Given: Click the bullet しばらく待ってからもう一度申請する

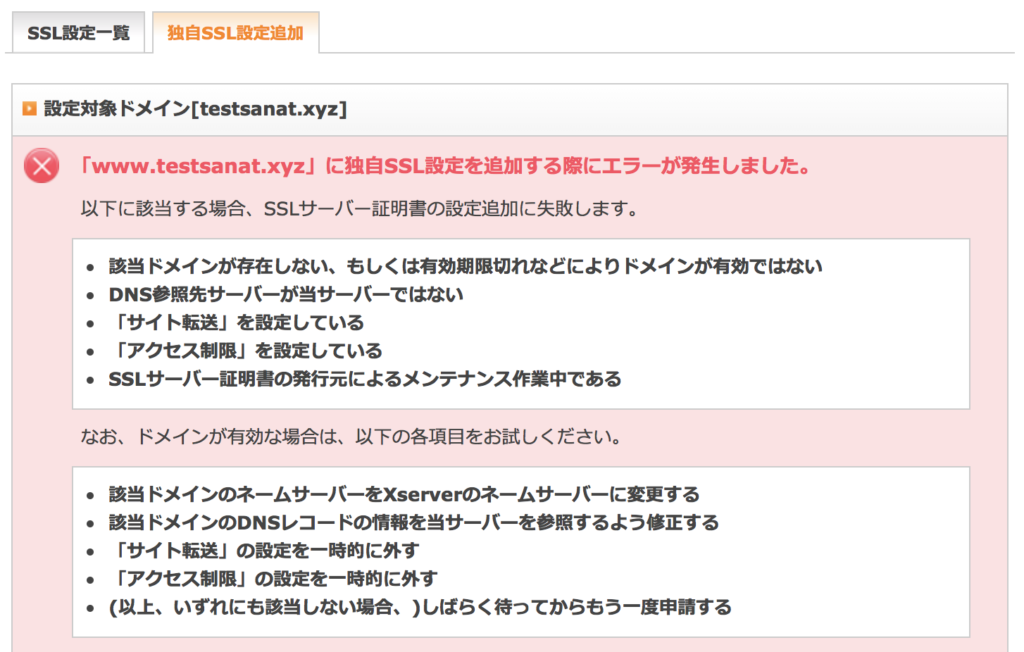Looking at the screenshot, I should 420,608.
